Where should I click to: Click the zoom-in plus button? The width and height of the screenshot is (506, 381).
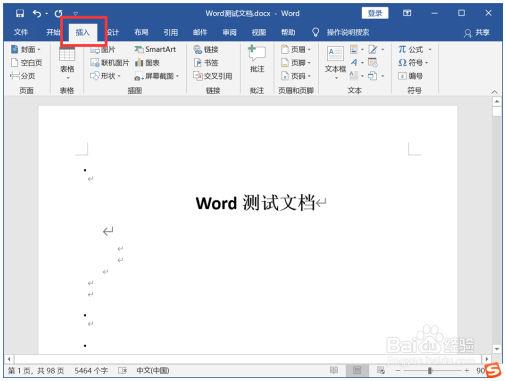(467, 370)
